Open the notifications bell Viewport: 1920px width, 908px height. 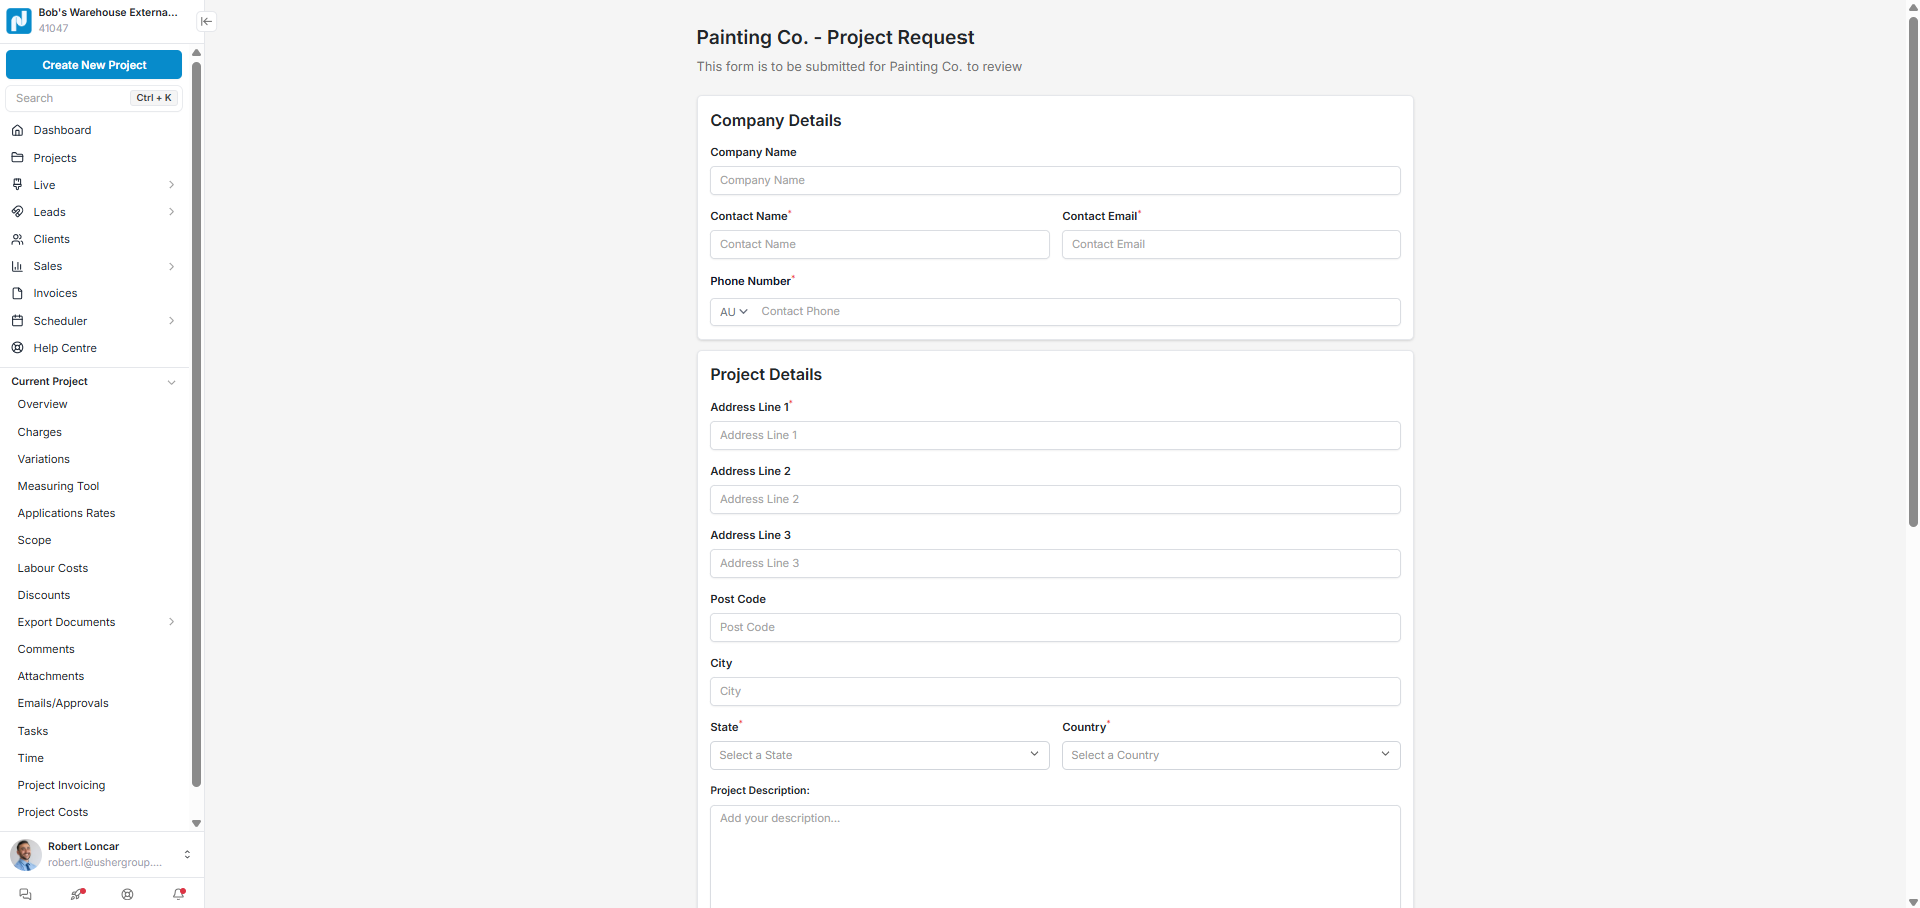179,894
